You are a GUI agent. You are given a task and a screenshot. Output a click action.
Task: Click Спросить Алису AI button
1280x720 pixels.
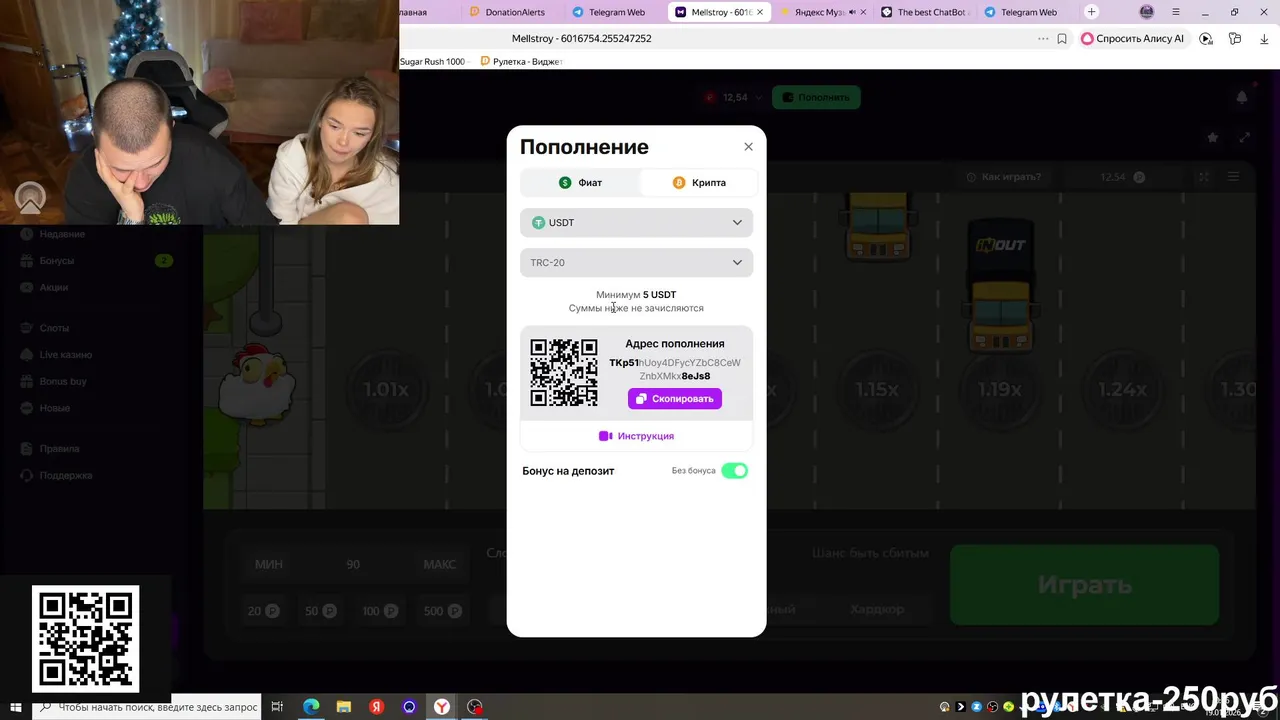pyautogui.click(x=1132, y=39)
